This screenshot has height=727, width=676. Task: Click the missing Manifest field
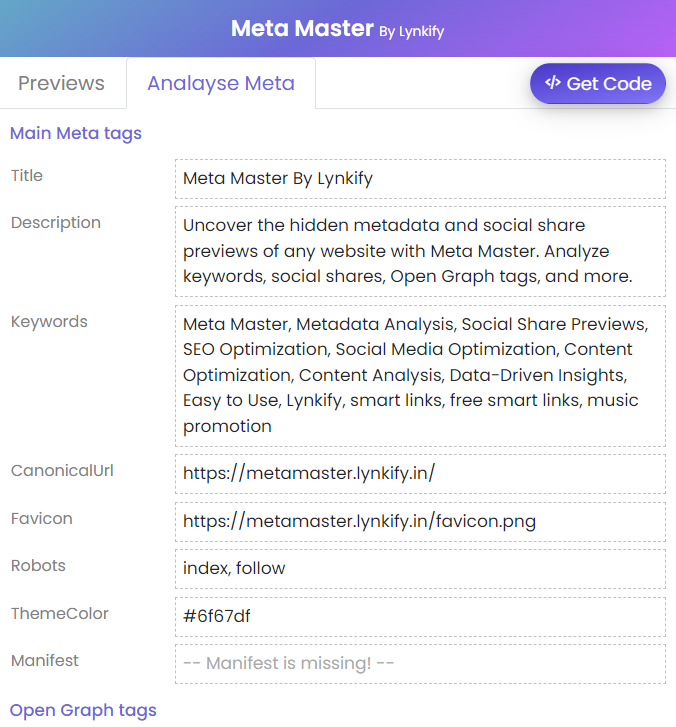click(420, 663)
